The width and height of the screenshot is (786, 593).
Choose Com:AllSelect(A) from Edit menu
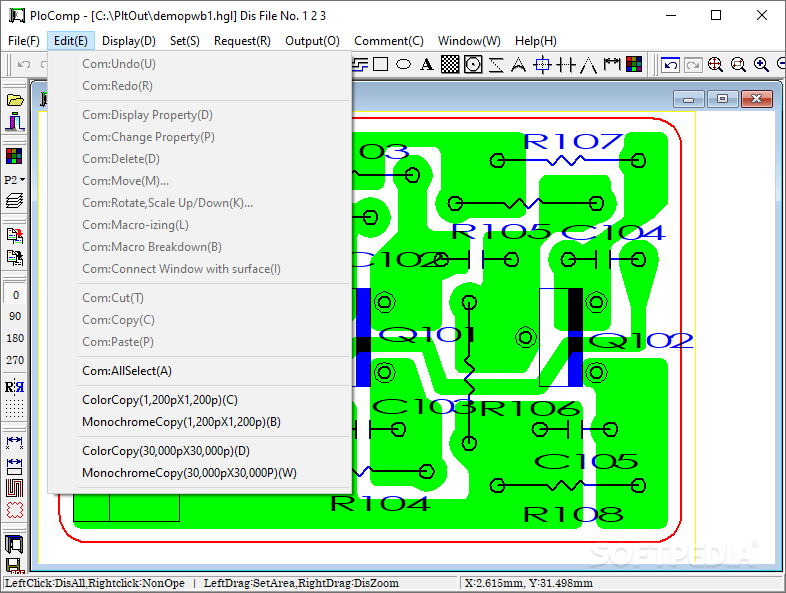pos(200,371)
